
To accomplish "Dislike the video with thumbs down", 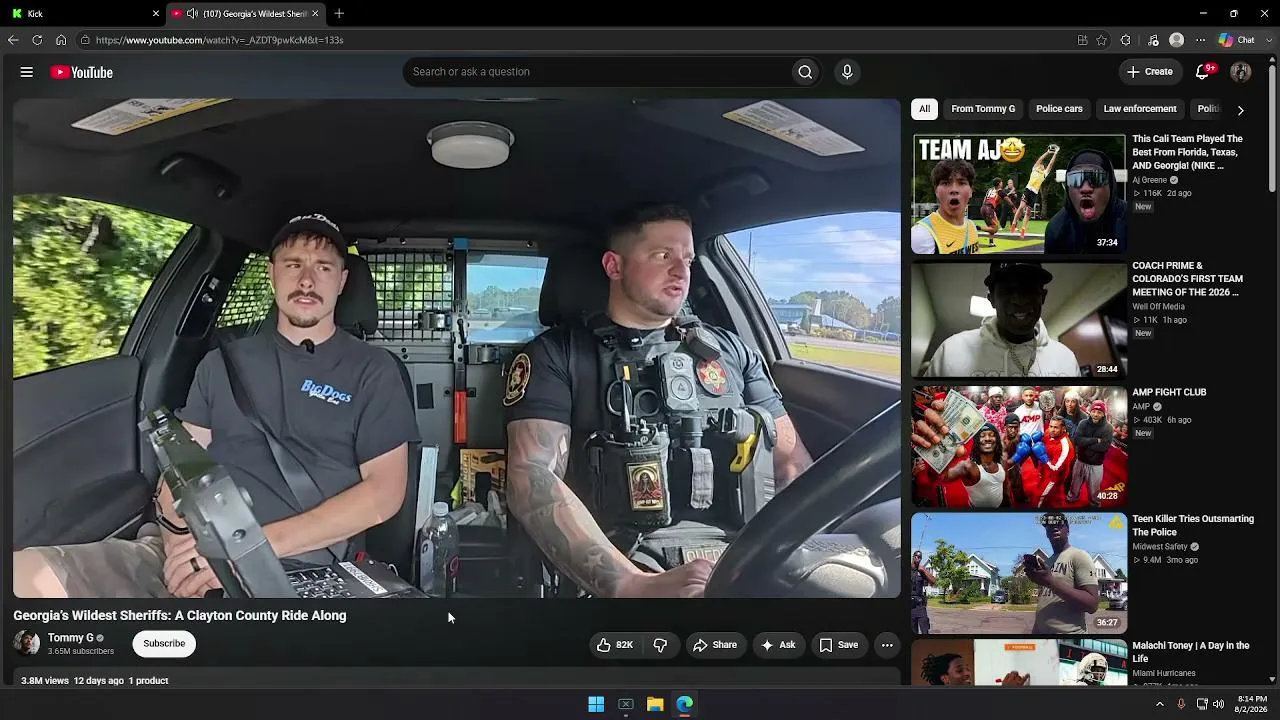I will tap(660, 645).
